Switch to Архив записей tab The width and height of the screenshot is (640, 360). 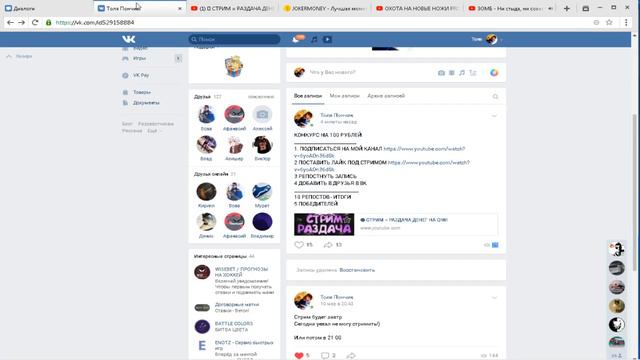tap(386, 96)
